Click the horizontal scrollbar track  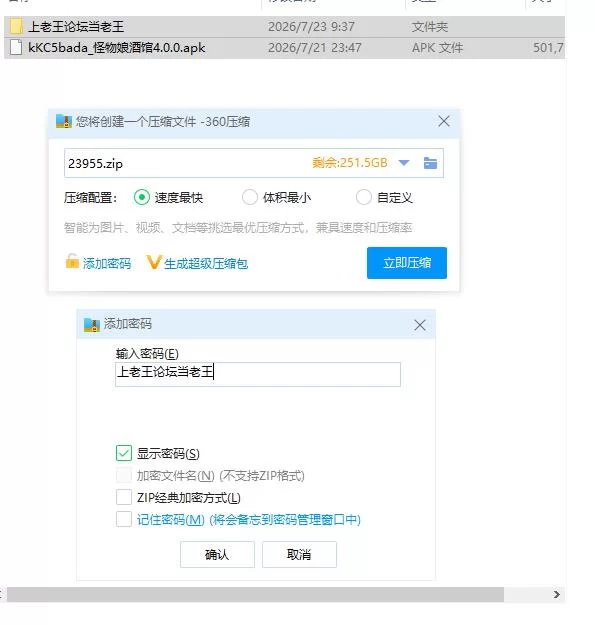point(255,594)
